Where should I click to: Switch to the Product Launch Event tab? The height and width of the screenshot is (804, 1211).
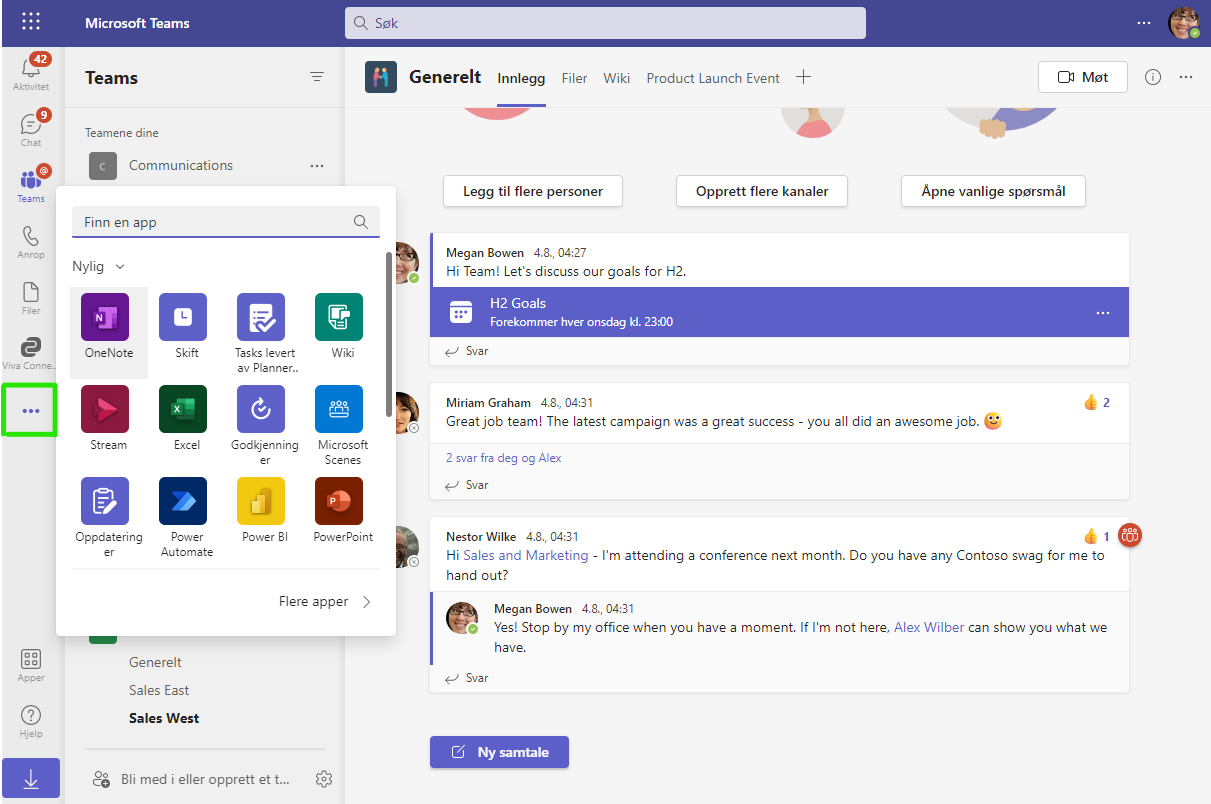coord(712,77)
